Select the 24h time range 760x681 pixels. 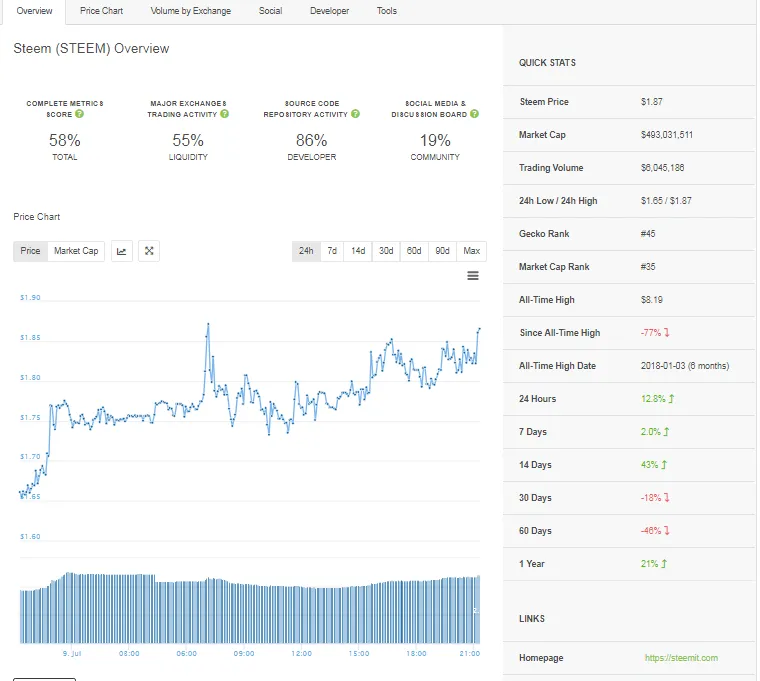306,251
